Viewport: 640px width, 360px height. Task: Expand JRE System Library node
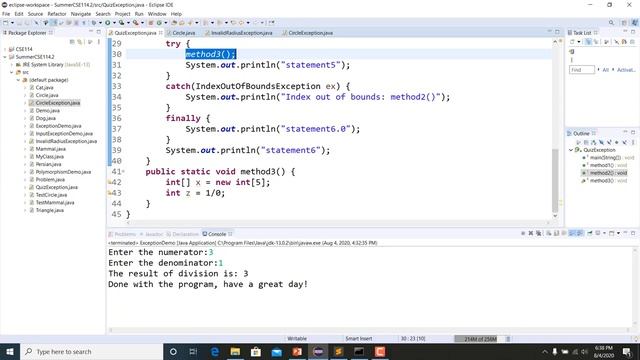click(11, 64)
